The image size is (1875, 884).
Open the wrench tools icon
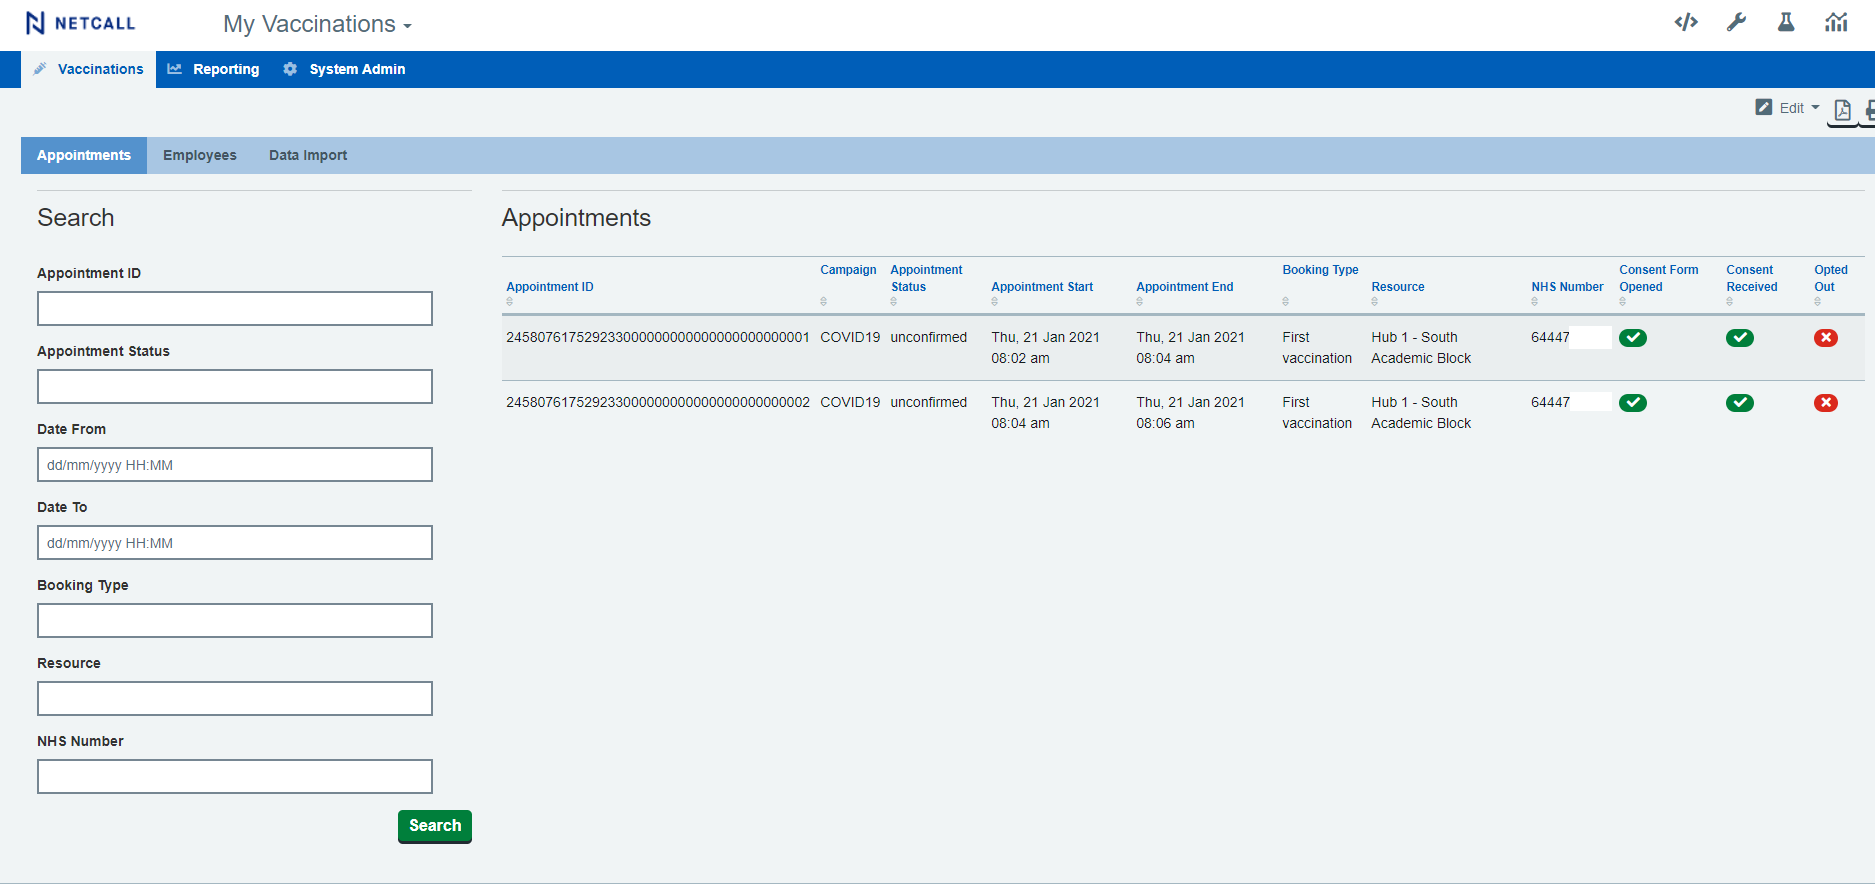tap(1736, 22)
